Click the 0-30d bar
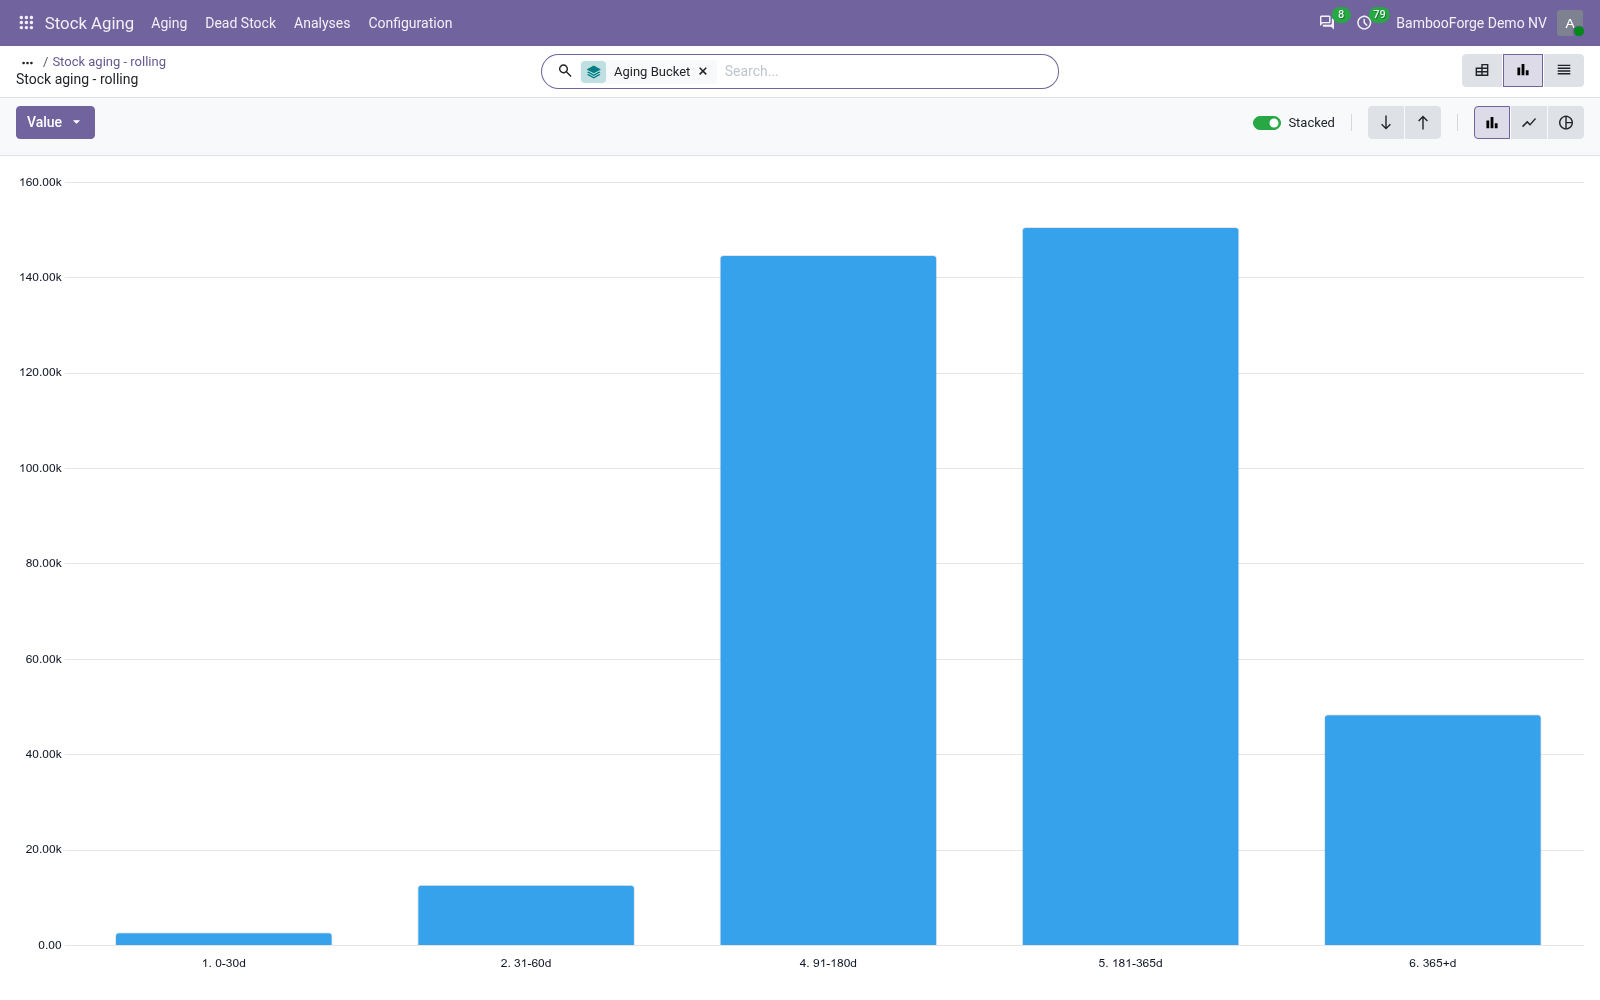 tap(224, 939)
